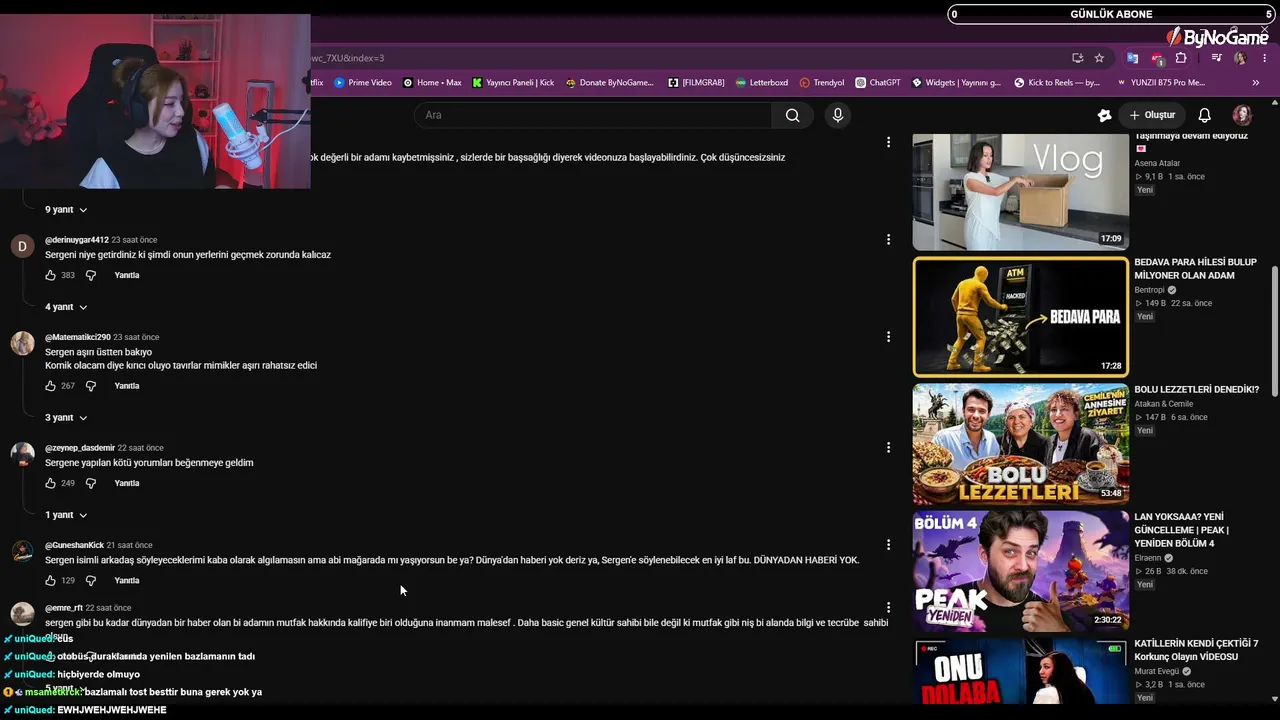Open the Prime Video bookmark
This screenshot has height=720, width=1280.
[x=362, y=83]
